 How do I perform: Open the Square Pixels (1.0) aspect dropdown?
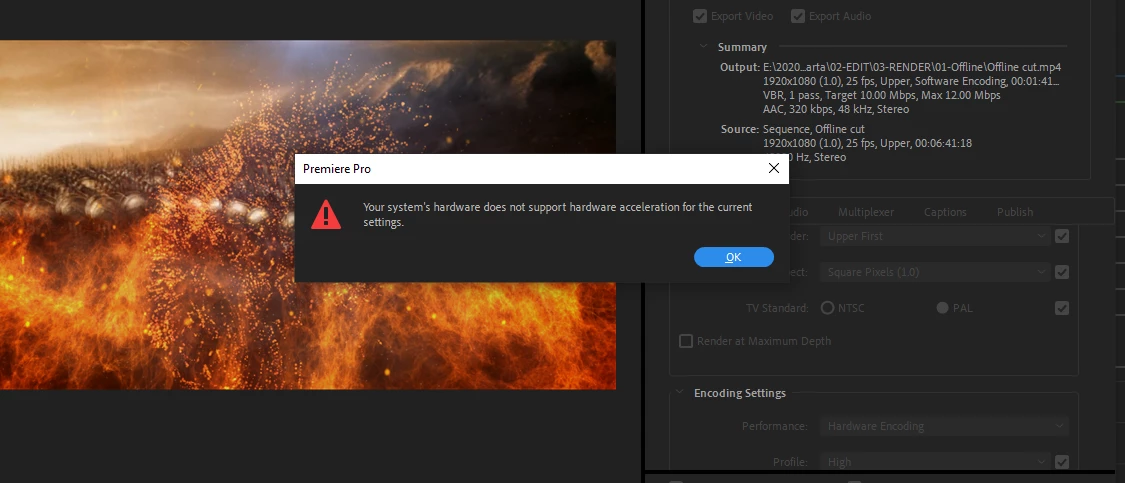coord(936,272)
